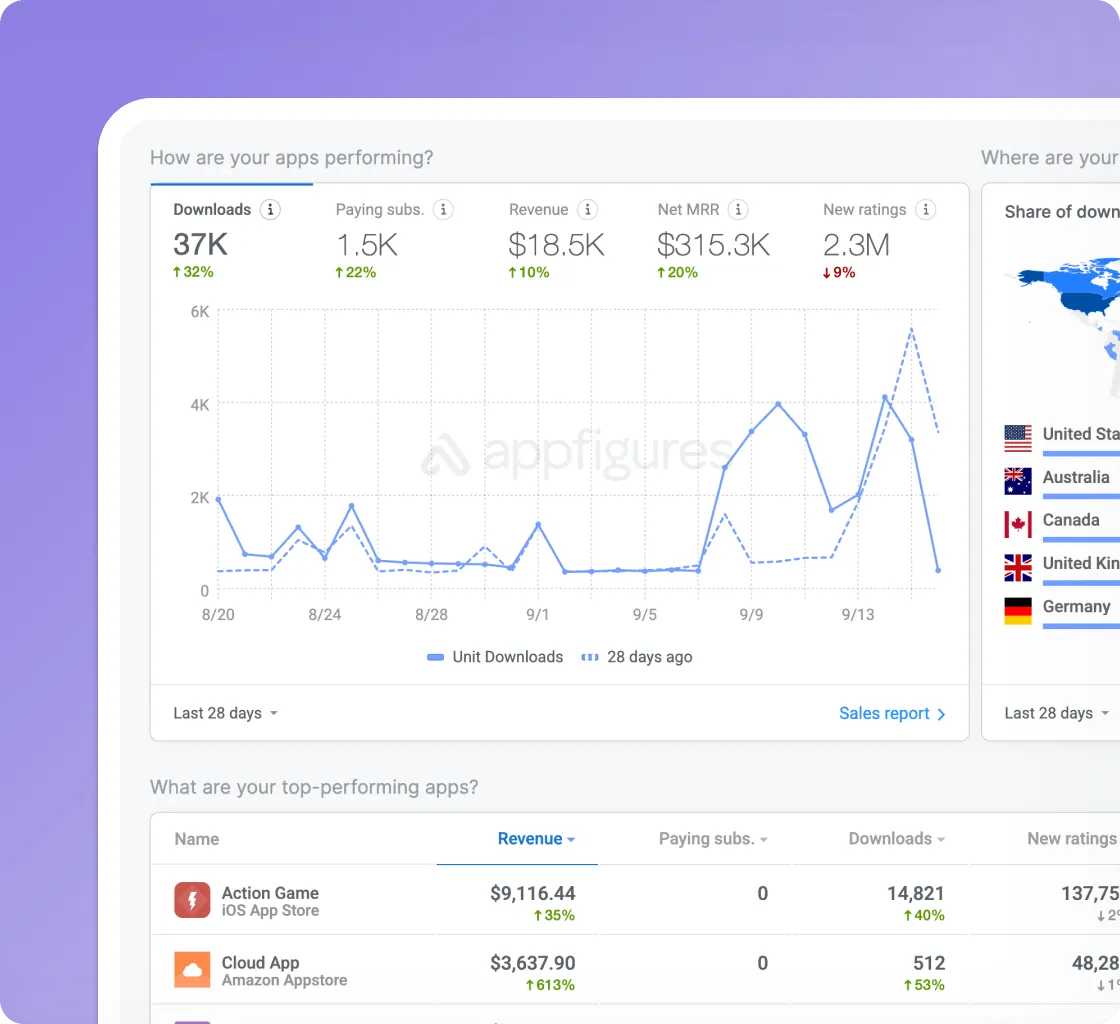Click the Name column header
This screenshot has width=1120, height=1024.
pos(196,839)
